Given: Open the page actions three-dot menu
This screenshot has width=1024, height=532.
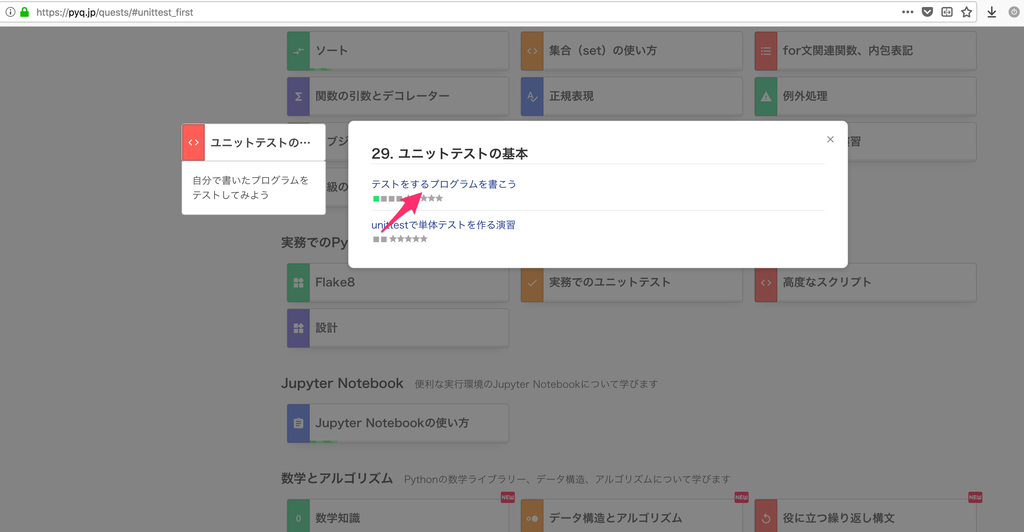Looking at the screenshot, I should [x=907, y=12].
